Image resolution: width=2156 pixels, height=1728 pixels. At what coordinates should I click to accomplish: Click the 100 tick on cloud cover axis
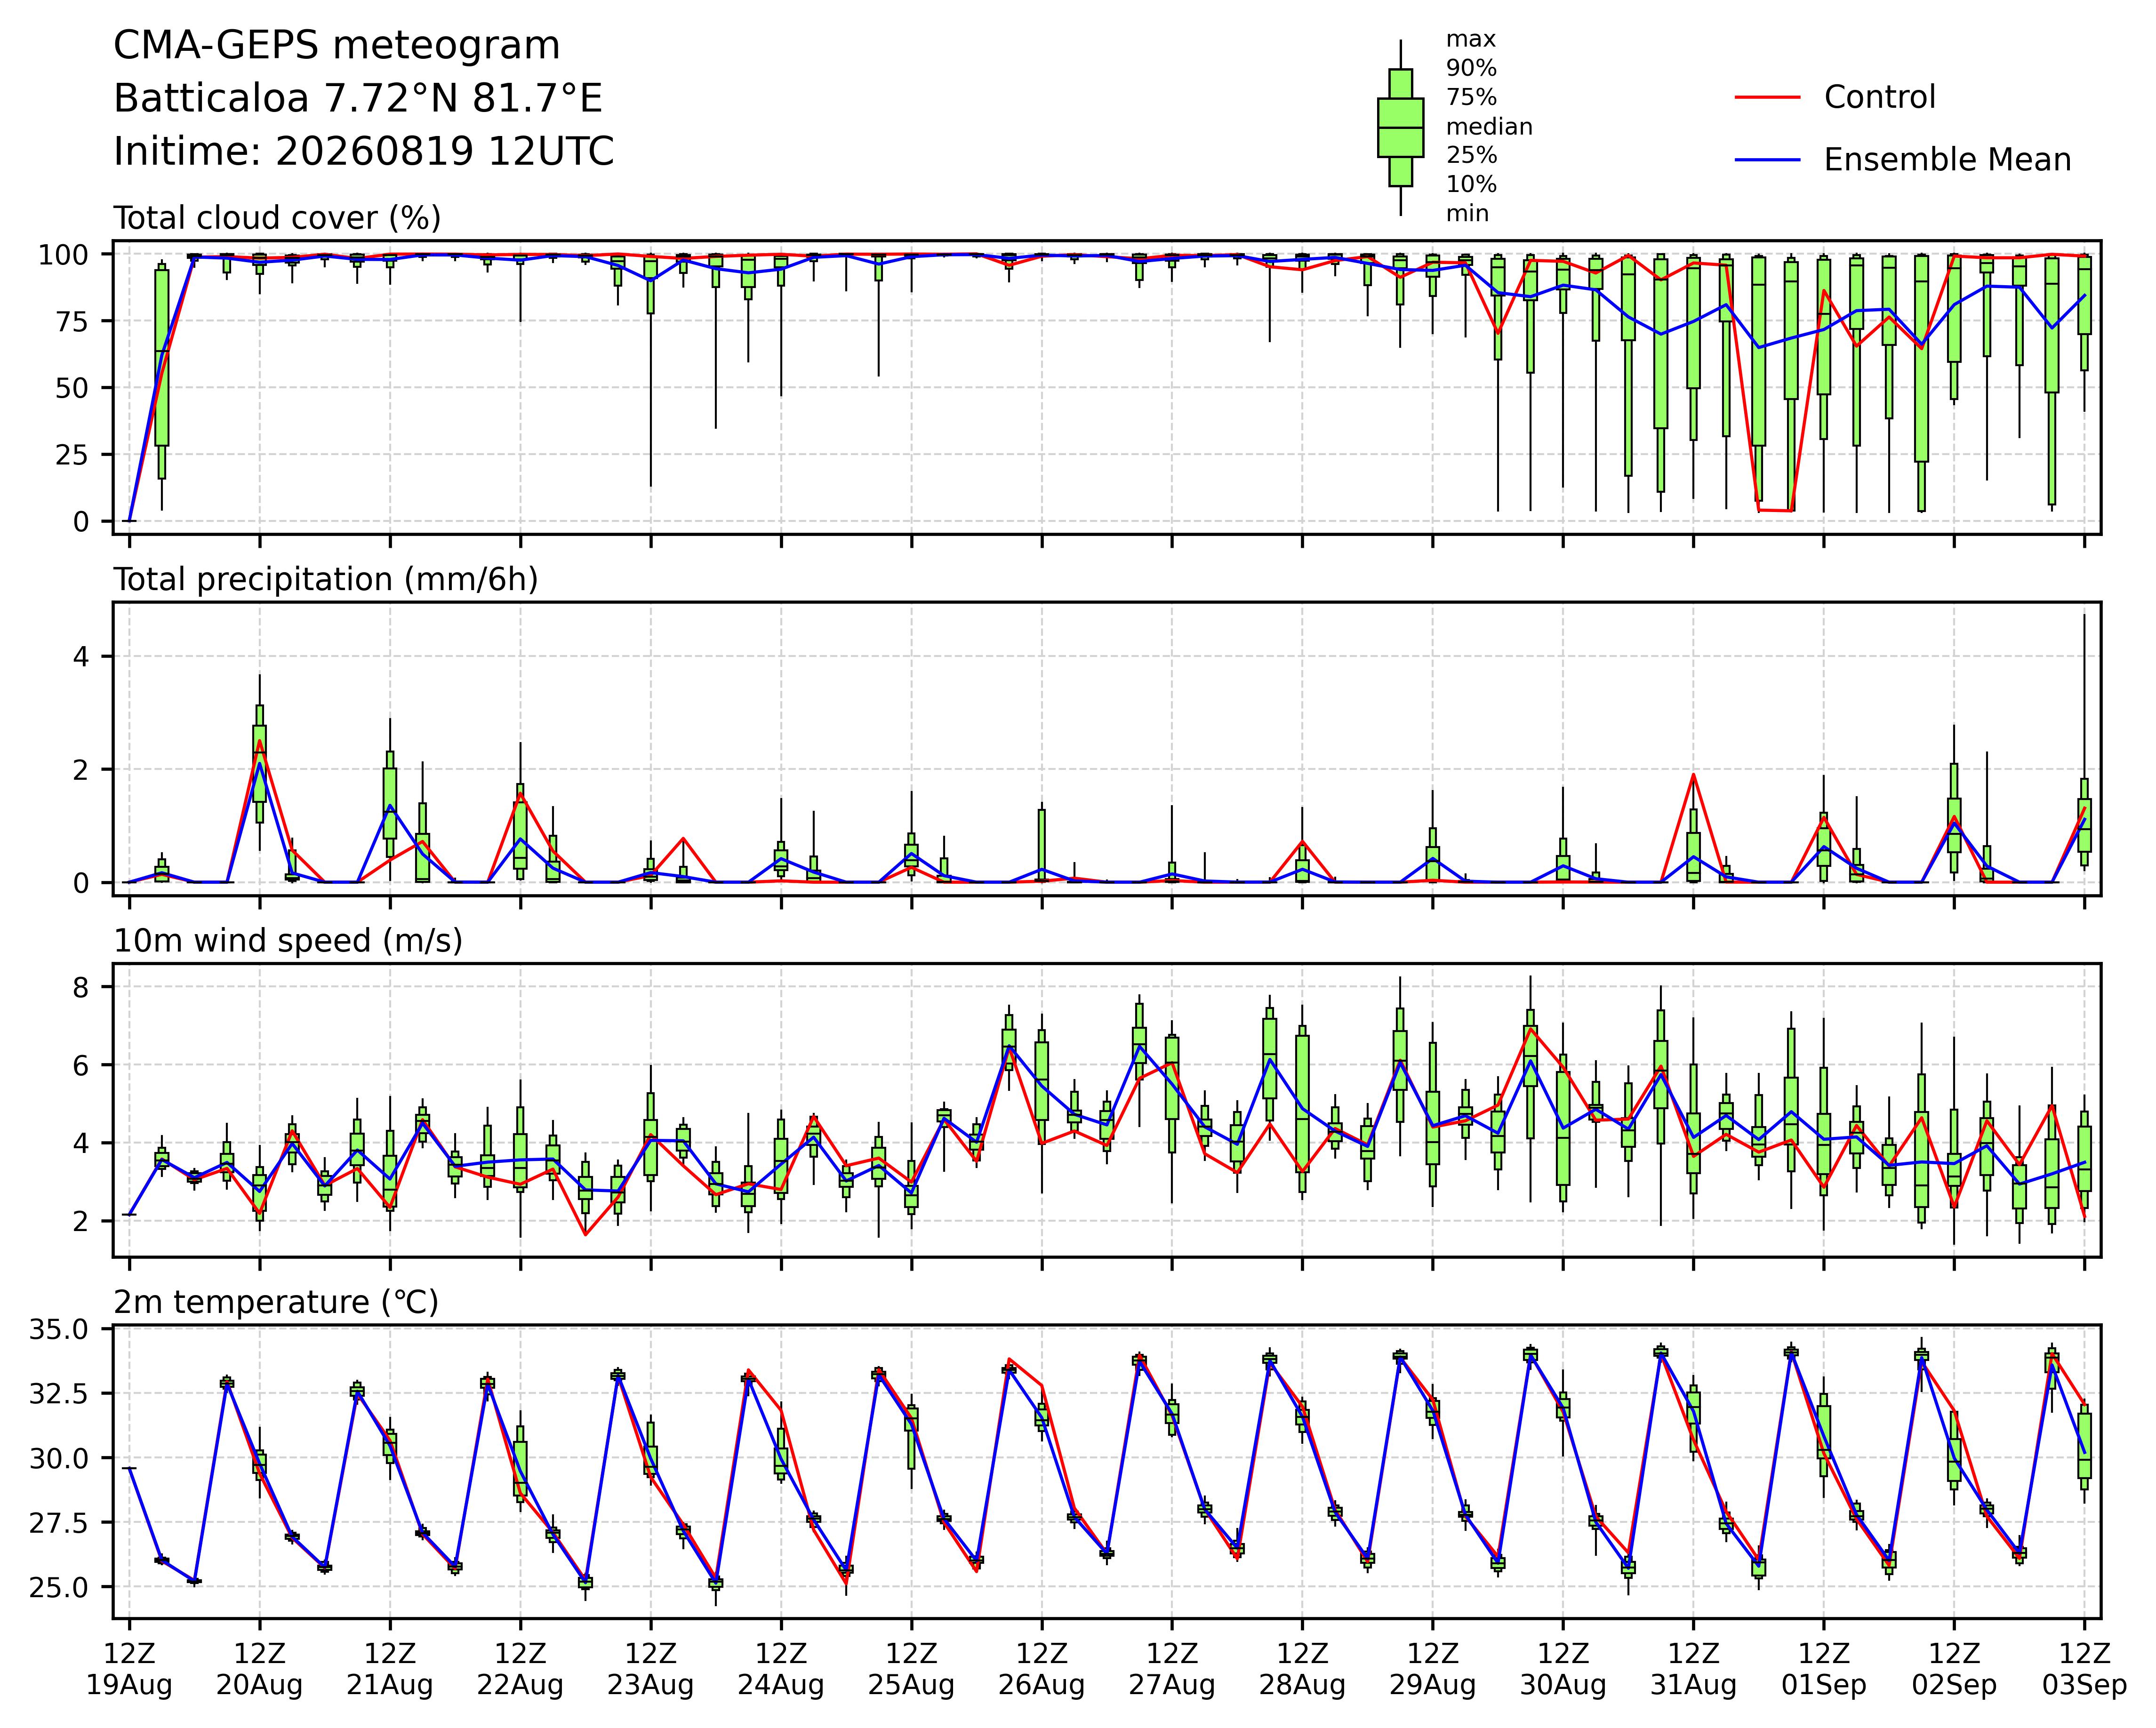coord(63,255)
